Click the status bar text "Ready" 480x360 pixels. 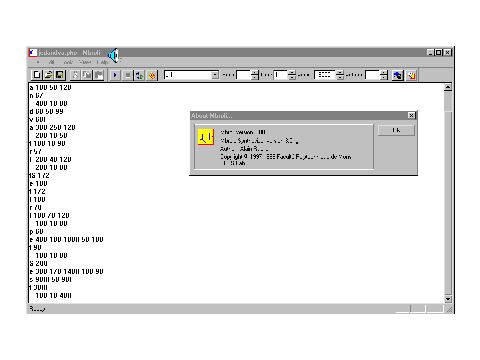pyautogui.click(x=37, y=309)
